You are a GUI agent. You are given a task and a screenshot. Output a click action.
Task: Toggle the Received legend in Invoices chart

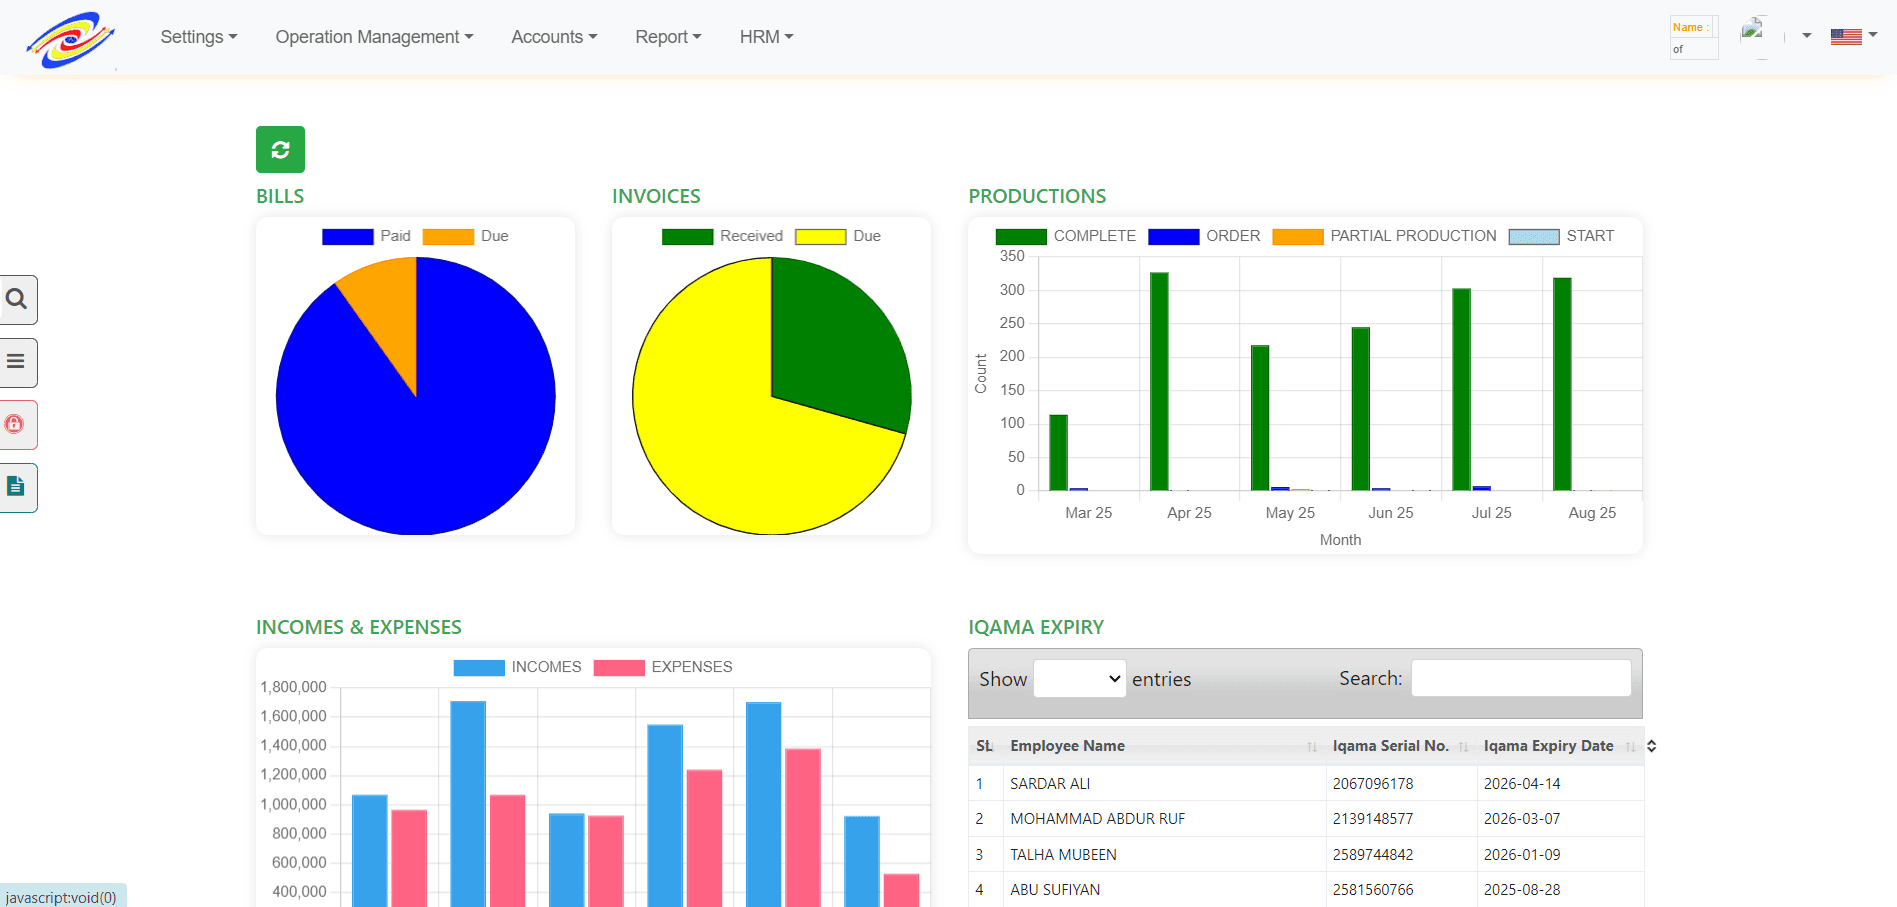pos(722,236)
